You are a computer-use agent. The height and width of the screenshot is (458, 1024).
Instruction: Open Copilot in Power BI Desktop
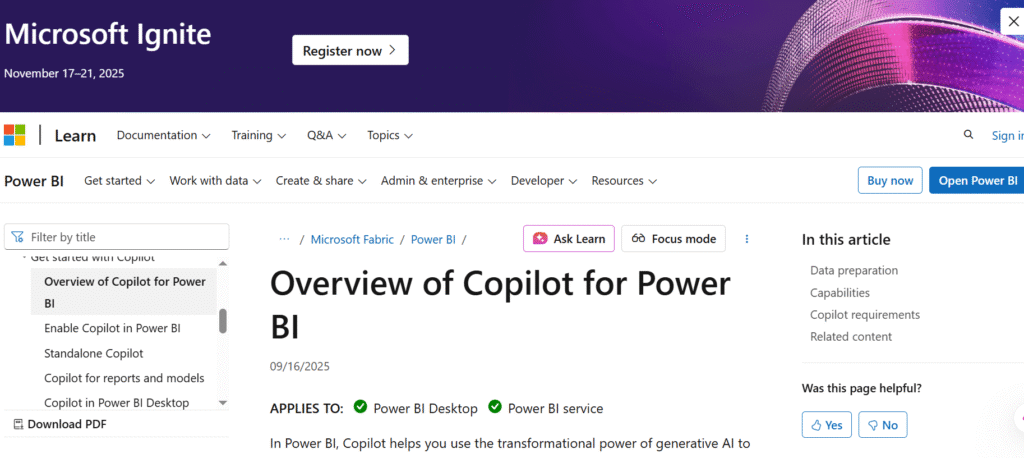pyautogui.click(x=116, y=402)
